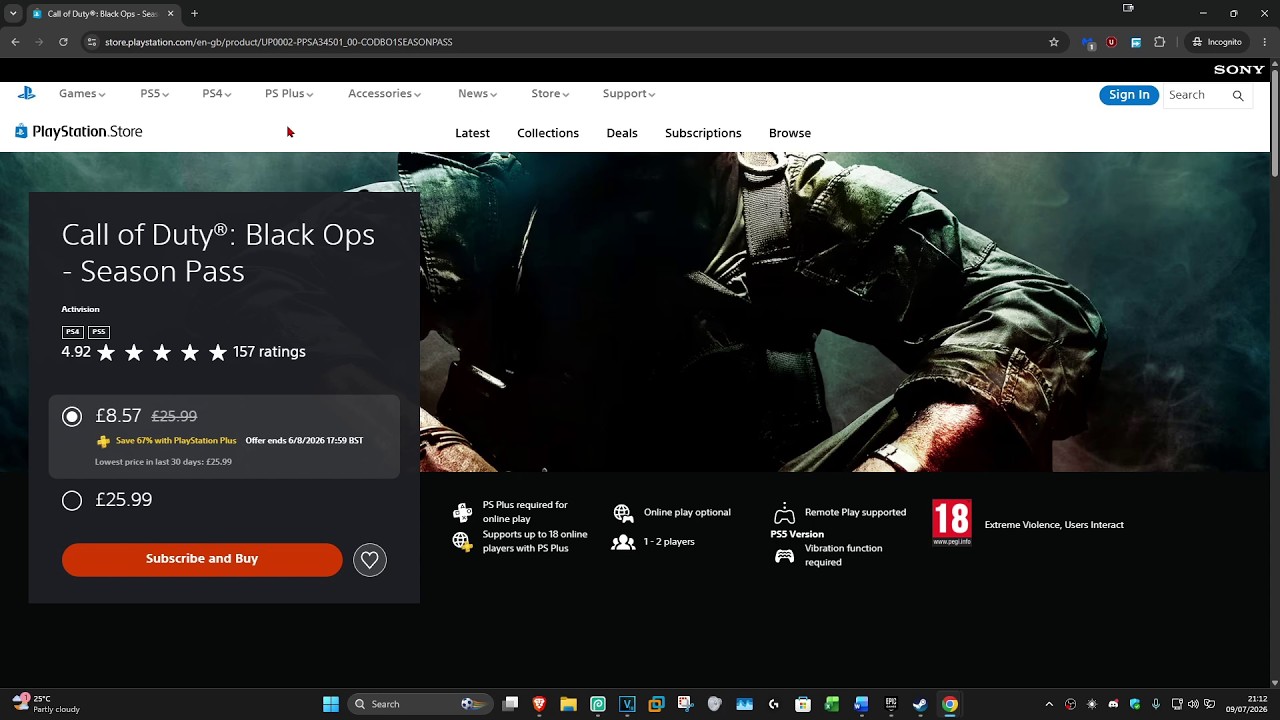Image resolution: width=1280 pixels, height=720 pixels.
Task: Click the search magnifier icon in the header
Action: 1238,95
